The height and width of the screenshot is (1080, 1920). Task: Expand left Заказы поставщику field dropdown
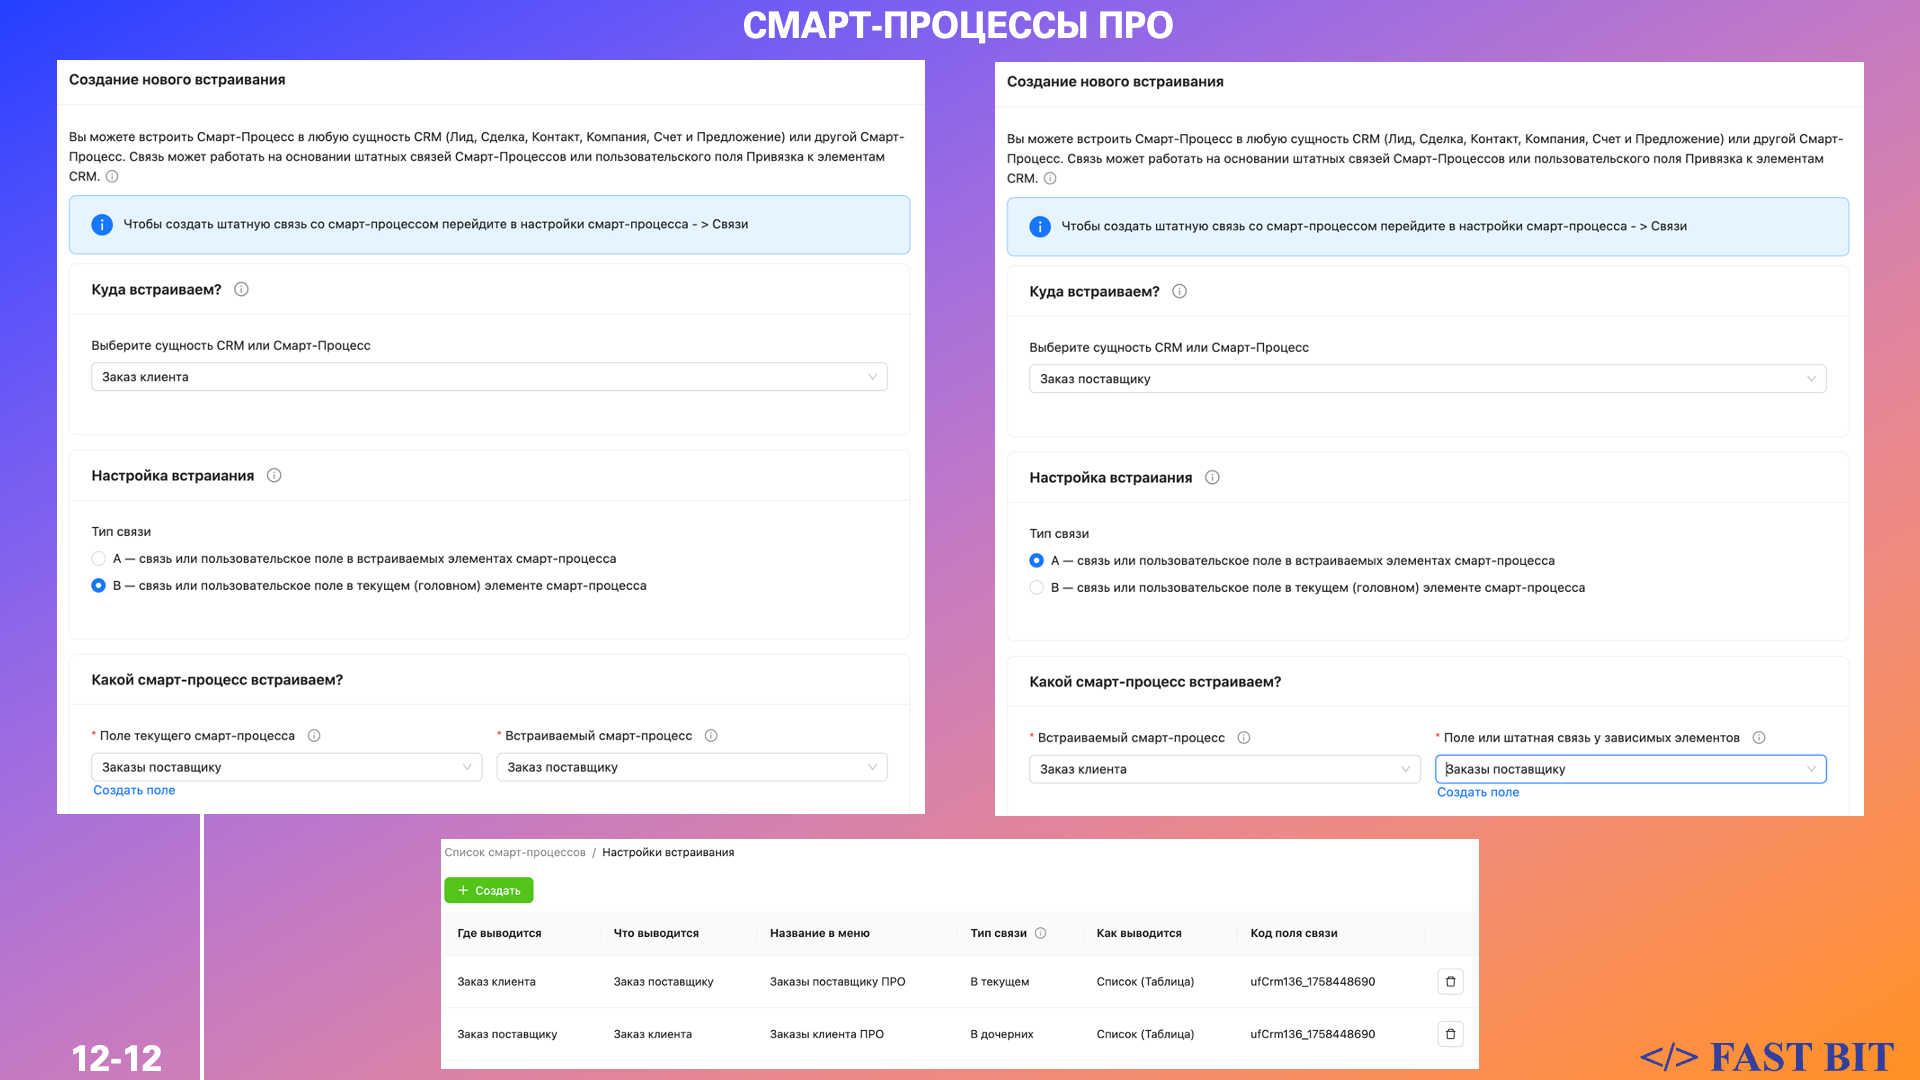pos(286,768)
